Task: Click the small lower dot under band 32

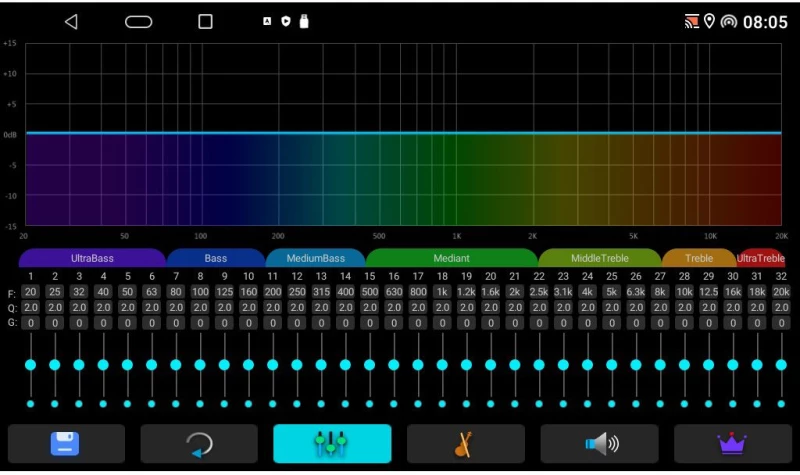Action: (x=781, y=404)
